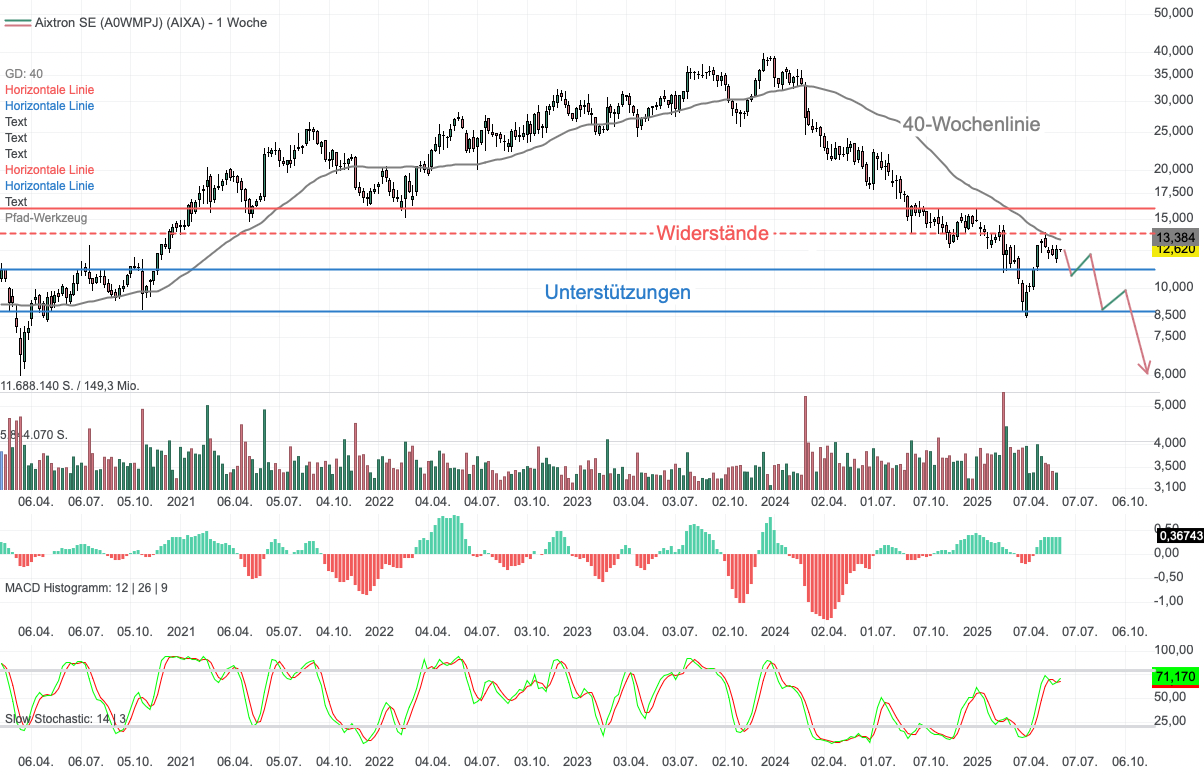
Task: Click the stochastic value tag 71,170
Action: pyautogui.click(x=1176, y=677)
